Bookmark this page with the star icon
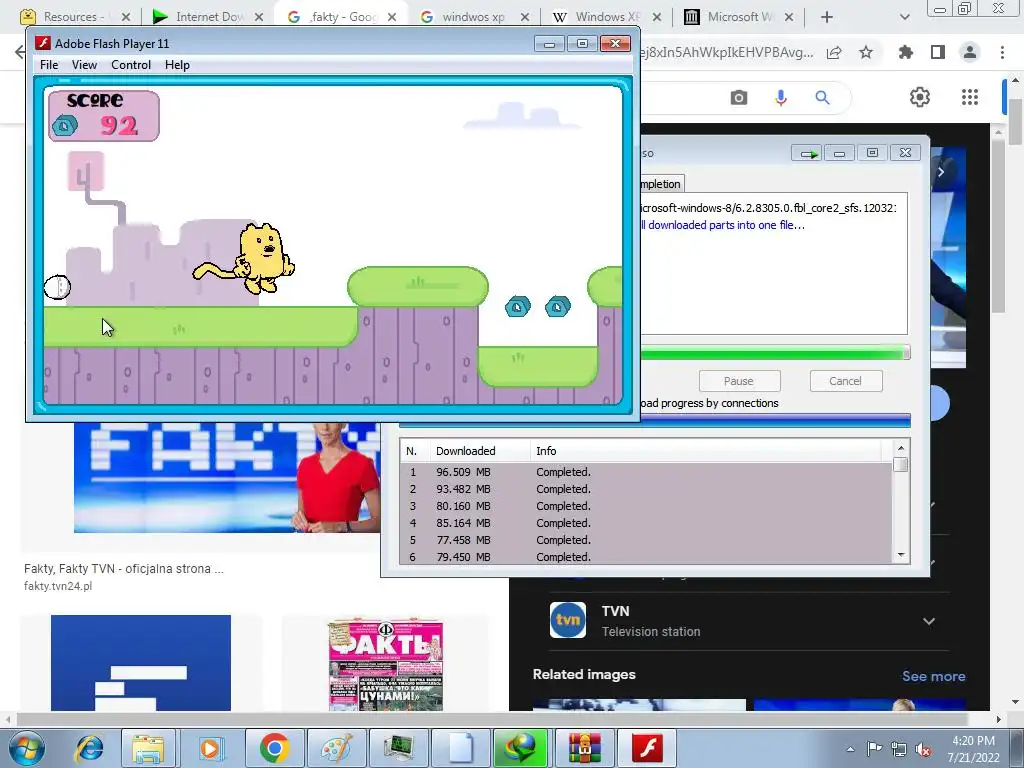 (866, 52)
